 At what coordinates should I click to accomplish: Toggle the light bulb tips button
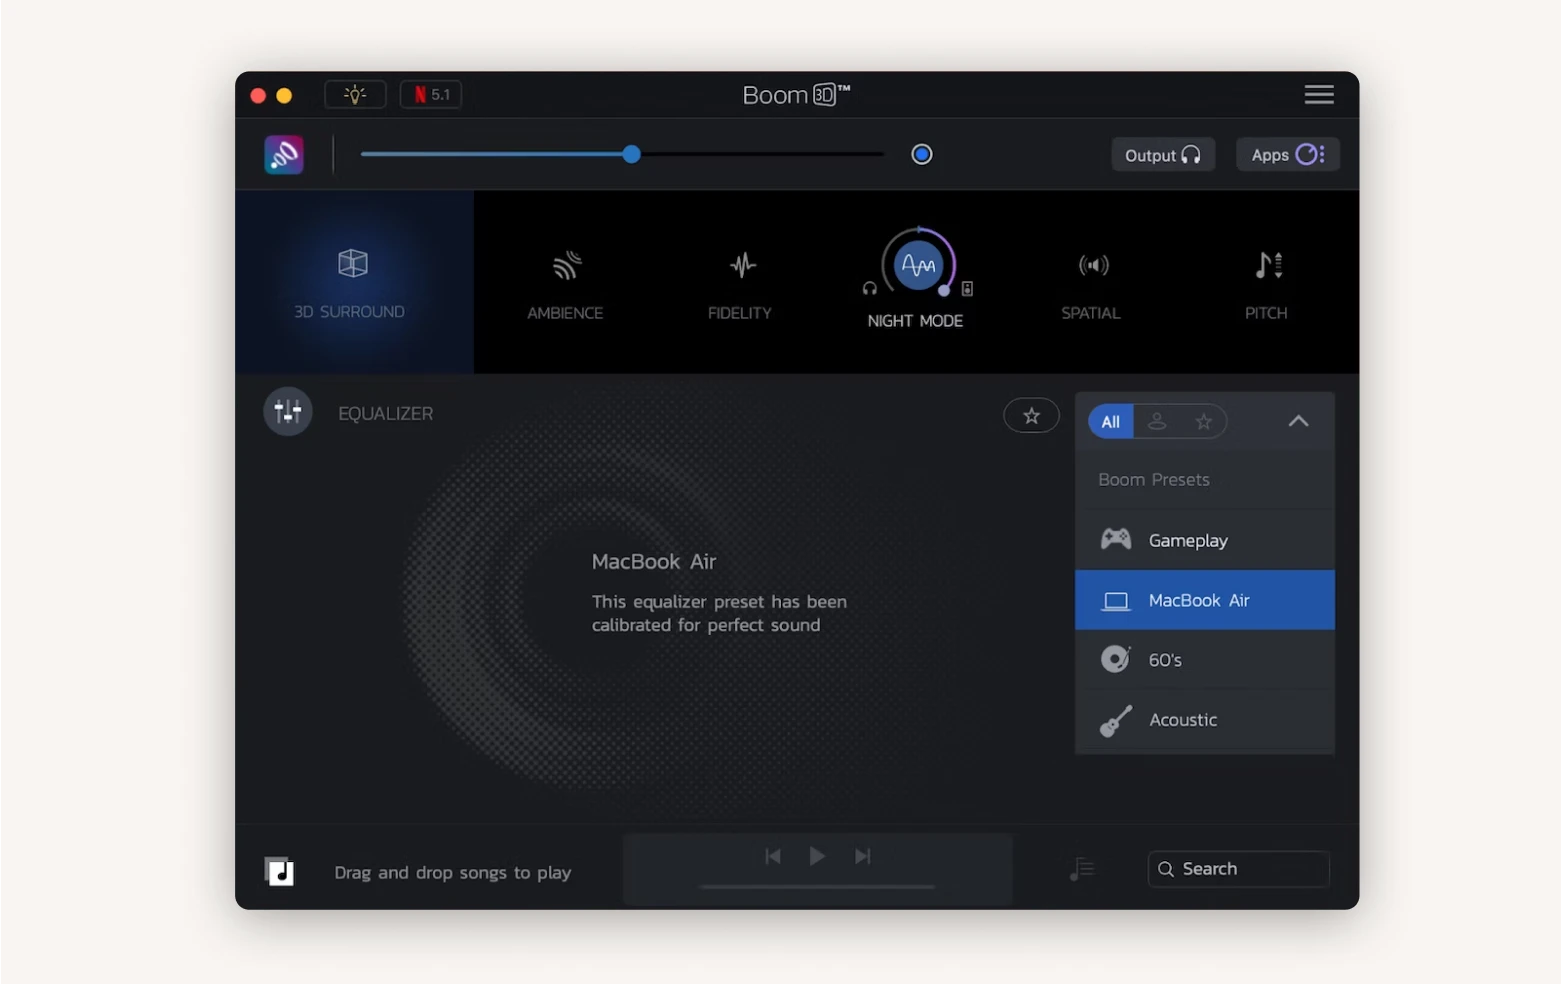[355, 94]
